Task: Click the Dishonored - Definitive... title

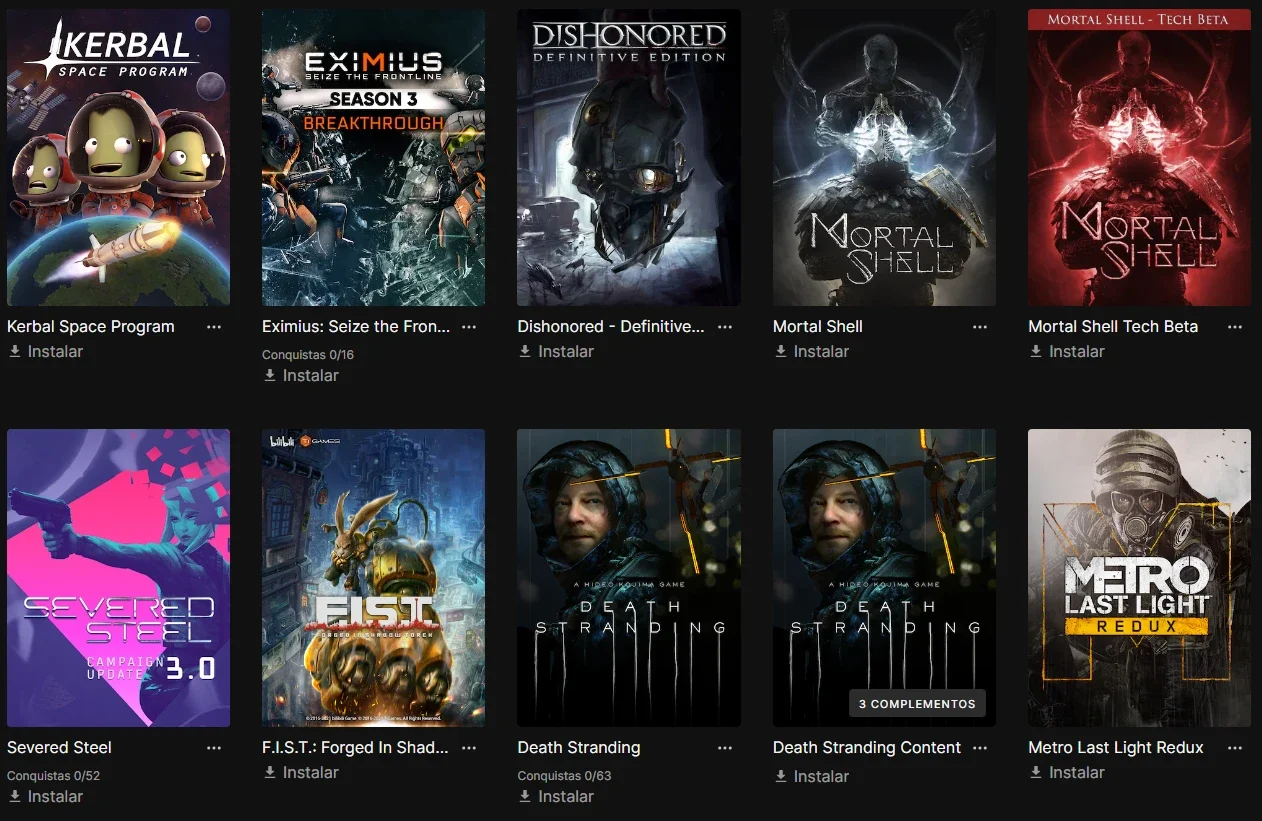Action: click(x=611, y=327)
